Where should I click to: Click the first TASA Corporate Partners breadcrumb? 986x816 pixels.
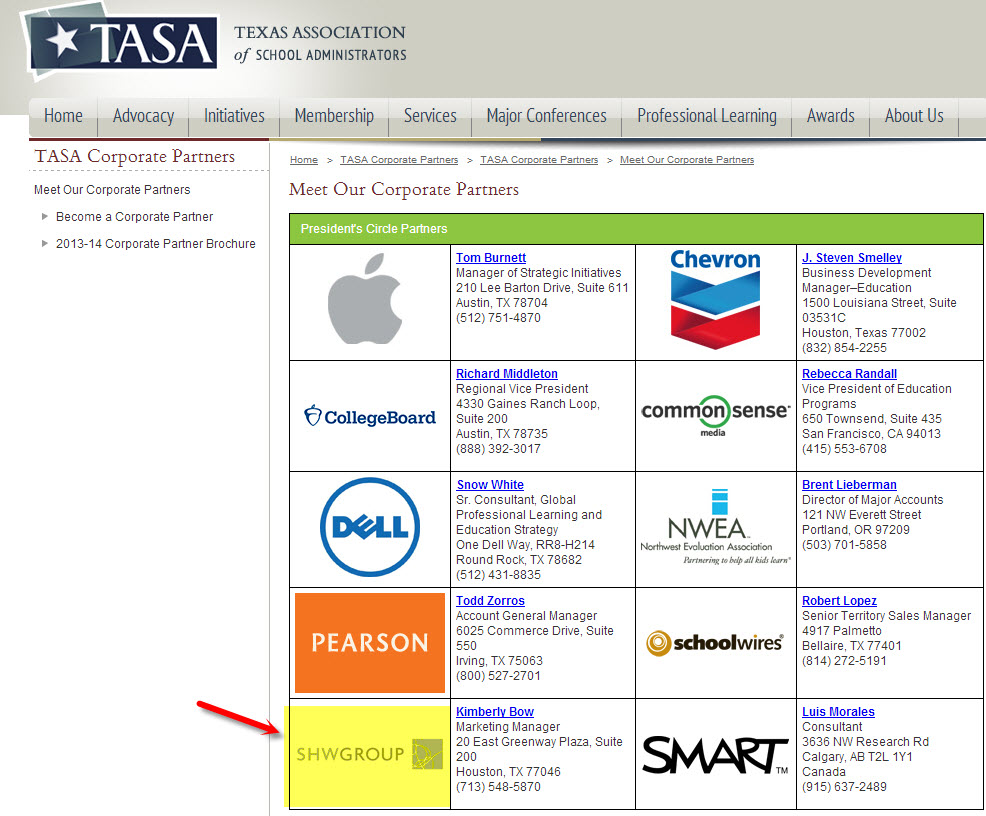[x=399, y=160]
